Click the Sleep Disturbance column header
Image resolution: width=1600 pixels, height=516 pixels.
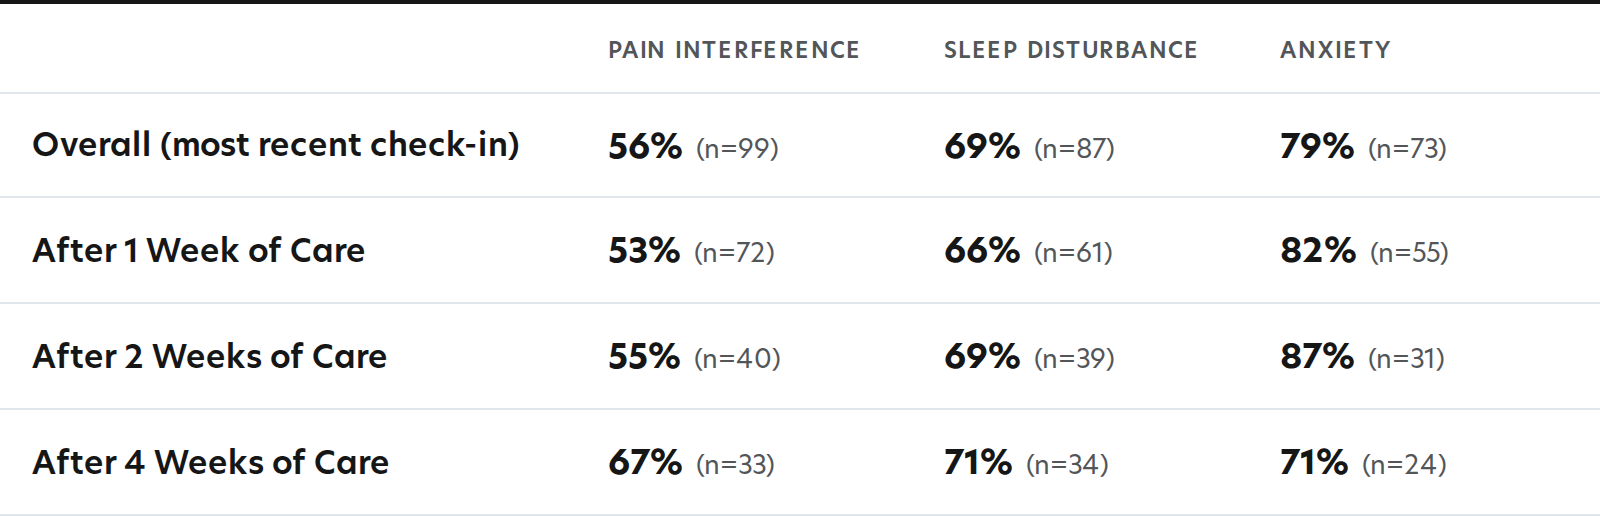click(x=1071, y=50)
